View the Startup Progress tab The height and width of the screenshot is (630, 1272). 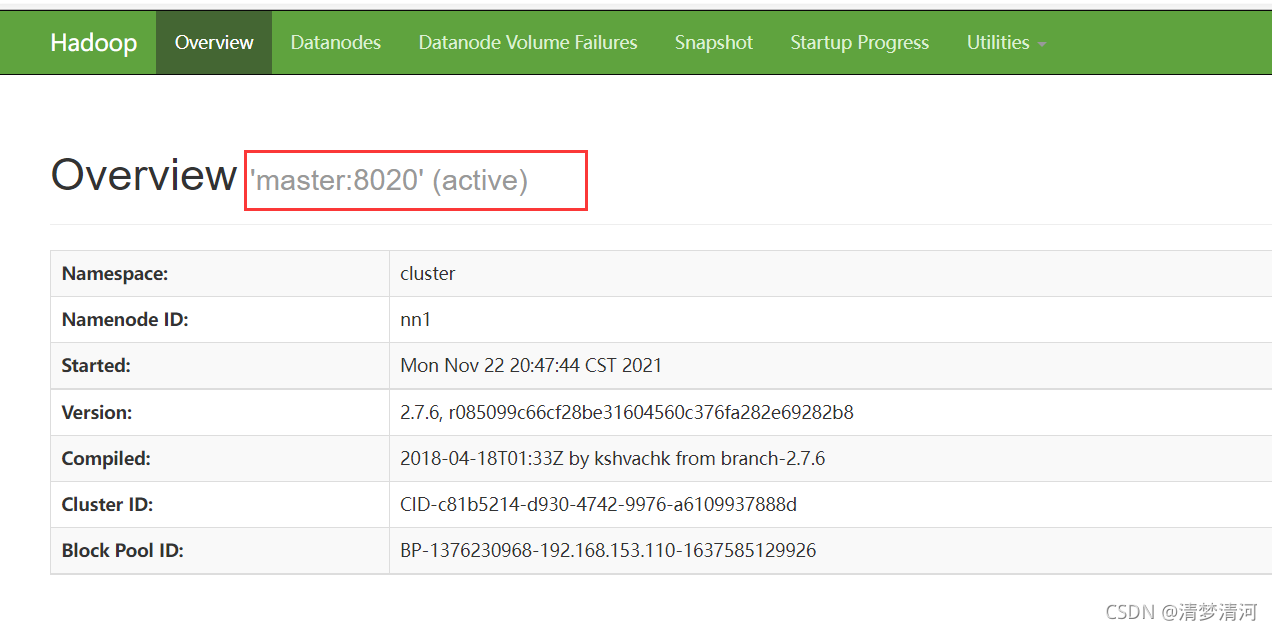[860, 43]
